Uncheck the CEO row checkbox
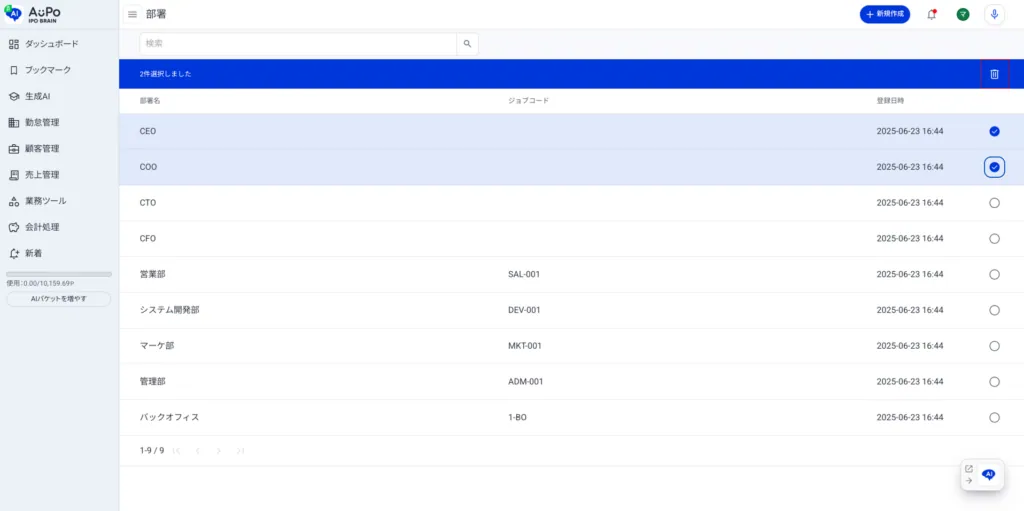This screenshot has width=1024, height=511. click(995, 131)
